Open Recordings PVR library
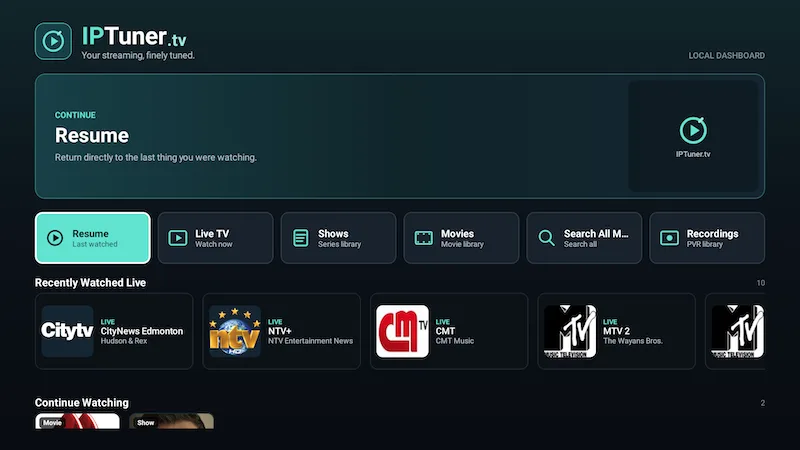800x450 pixels. coord(707,238)
